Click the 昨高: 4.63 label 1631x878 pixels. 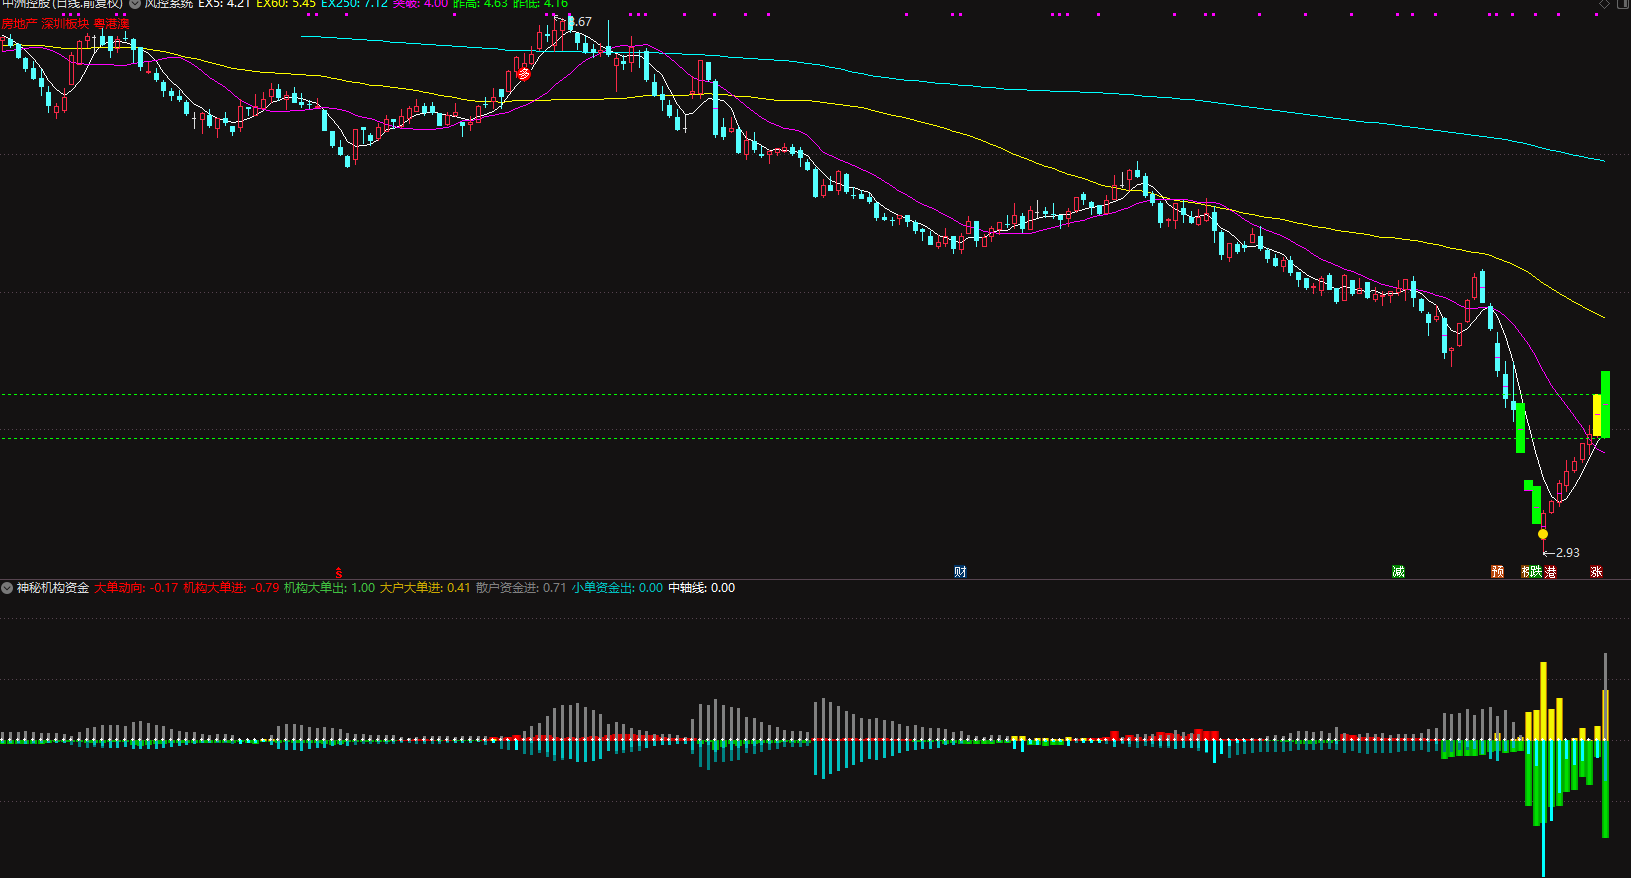tap(480, 4)
